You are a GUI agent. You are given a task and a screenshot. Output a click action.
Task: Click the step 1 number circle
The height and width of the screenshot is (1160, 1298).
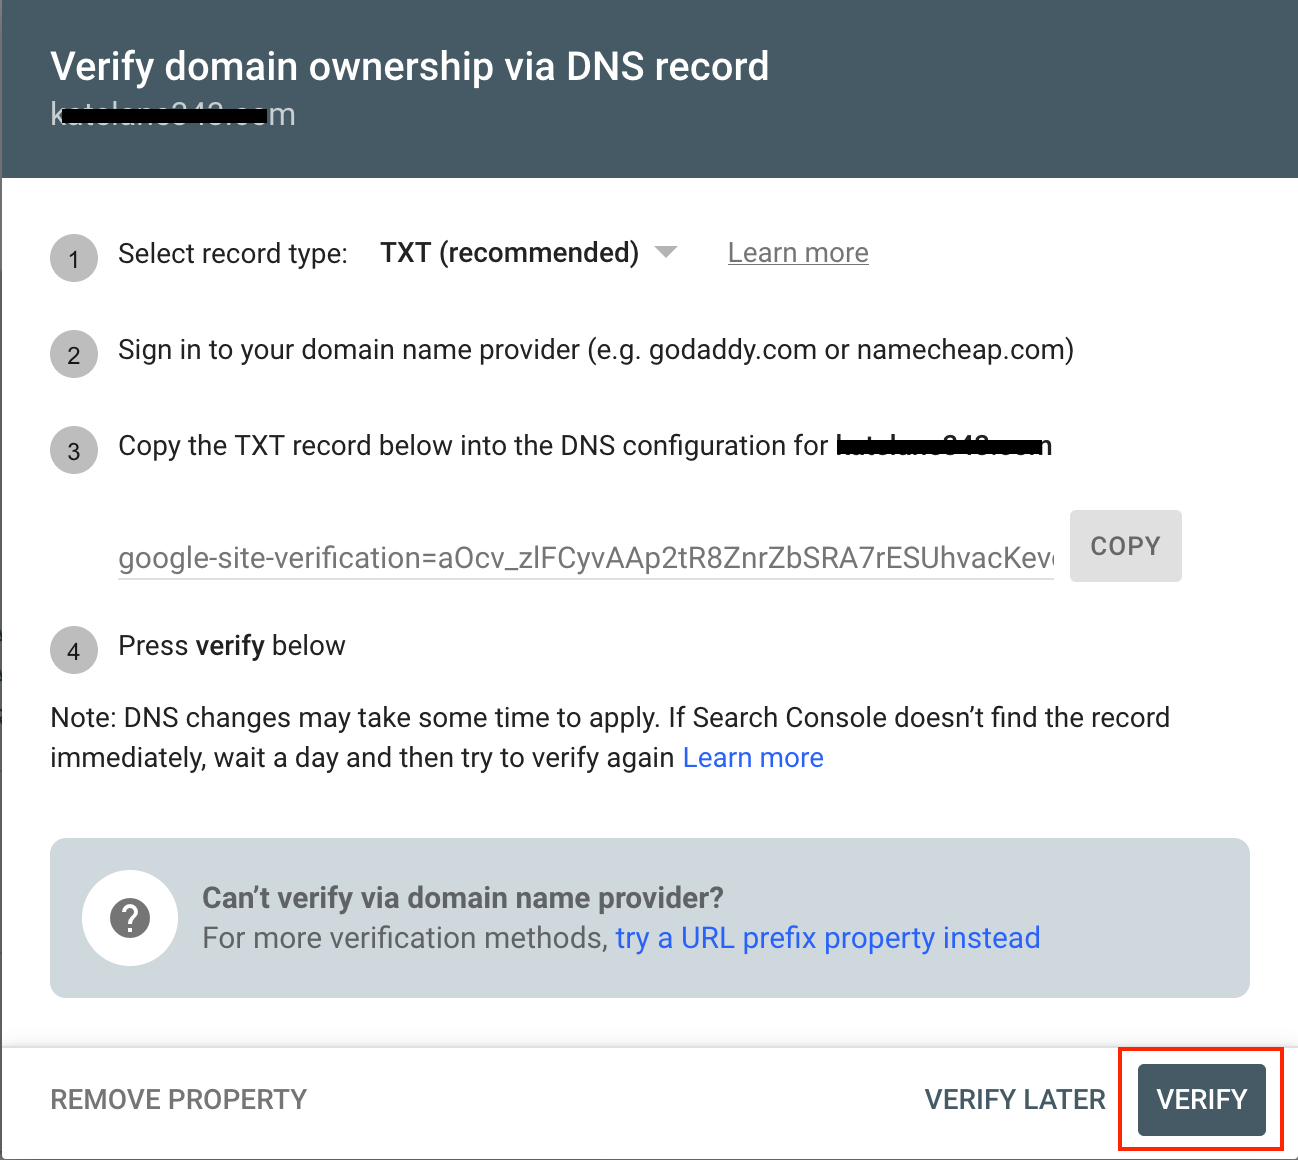click(x=74, y=258)
